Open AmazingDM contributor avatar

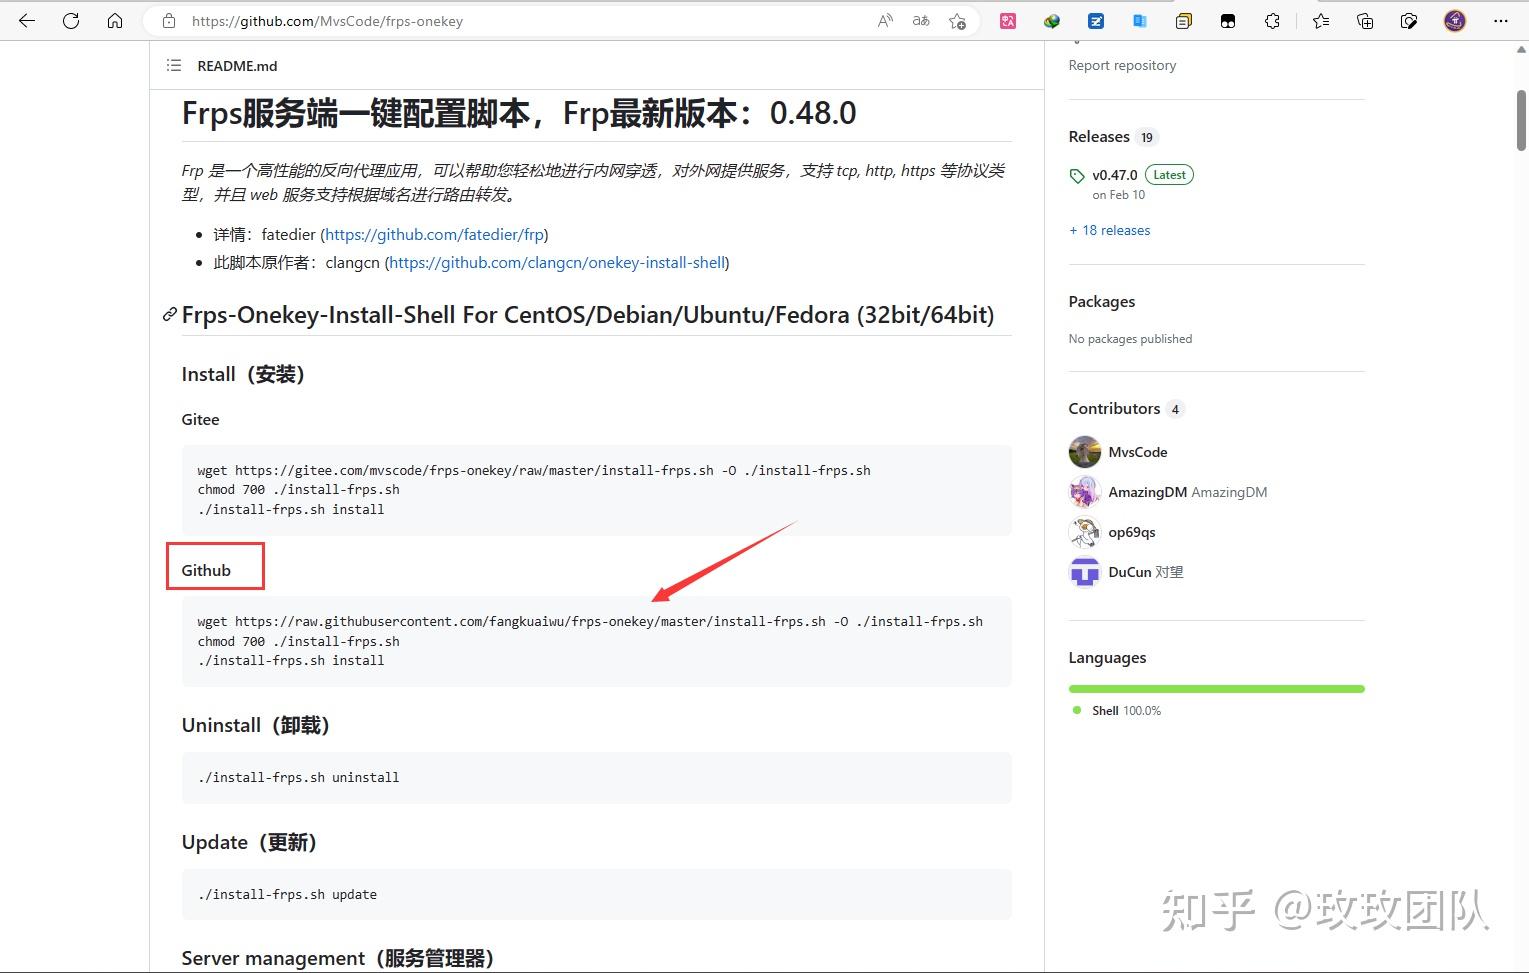1084,492
